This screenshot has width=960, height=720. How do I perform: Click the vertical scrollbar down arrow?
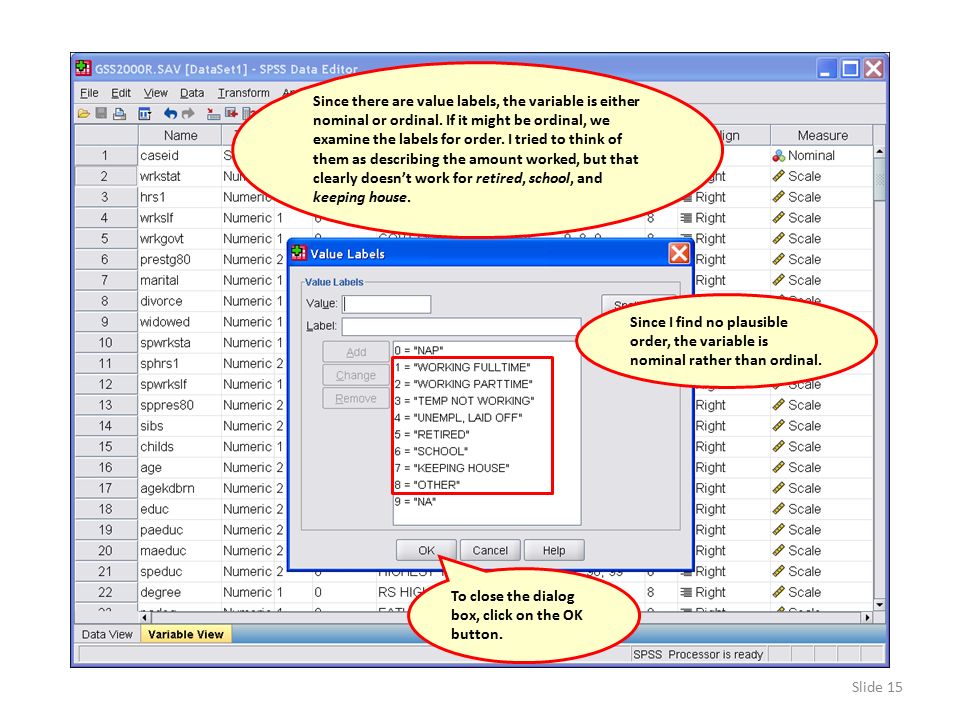tap(879, 604)
